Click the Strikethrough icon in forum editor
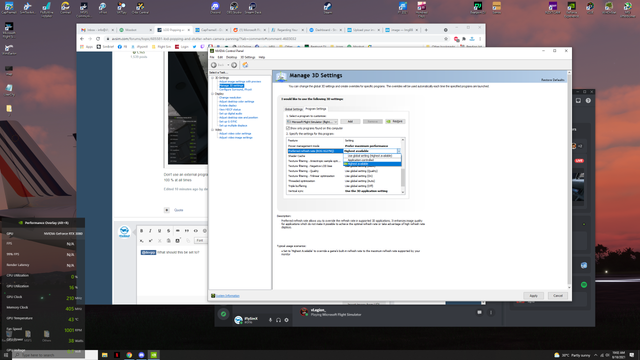The height and width of the screenshot is (360, 640). pyautogui.click(x=168, y=231)
